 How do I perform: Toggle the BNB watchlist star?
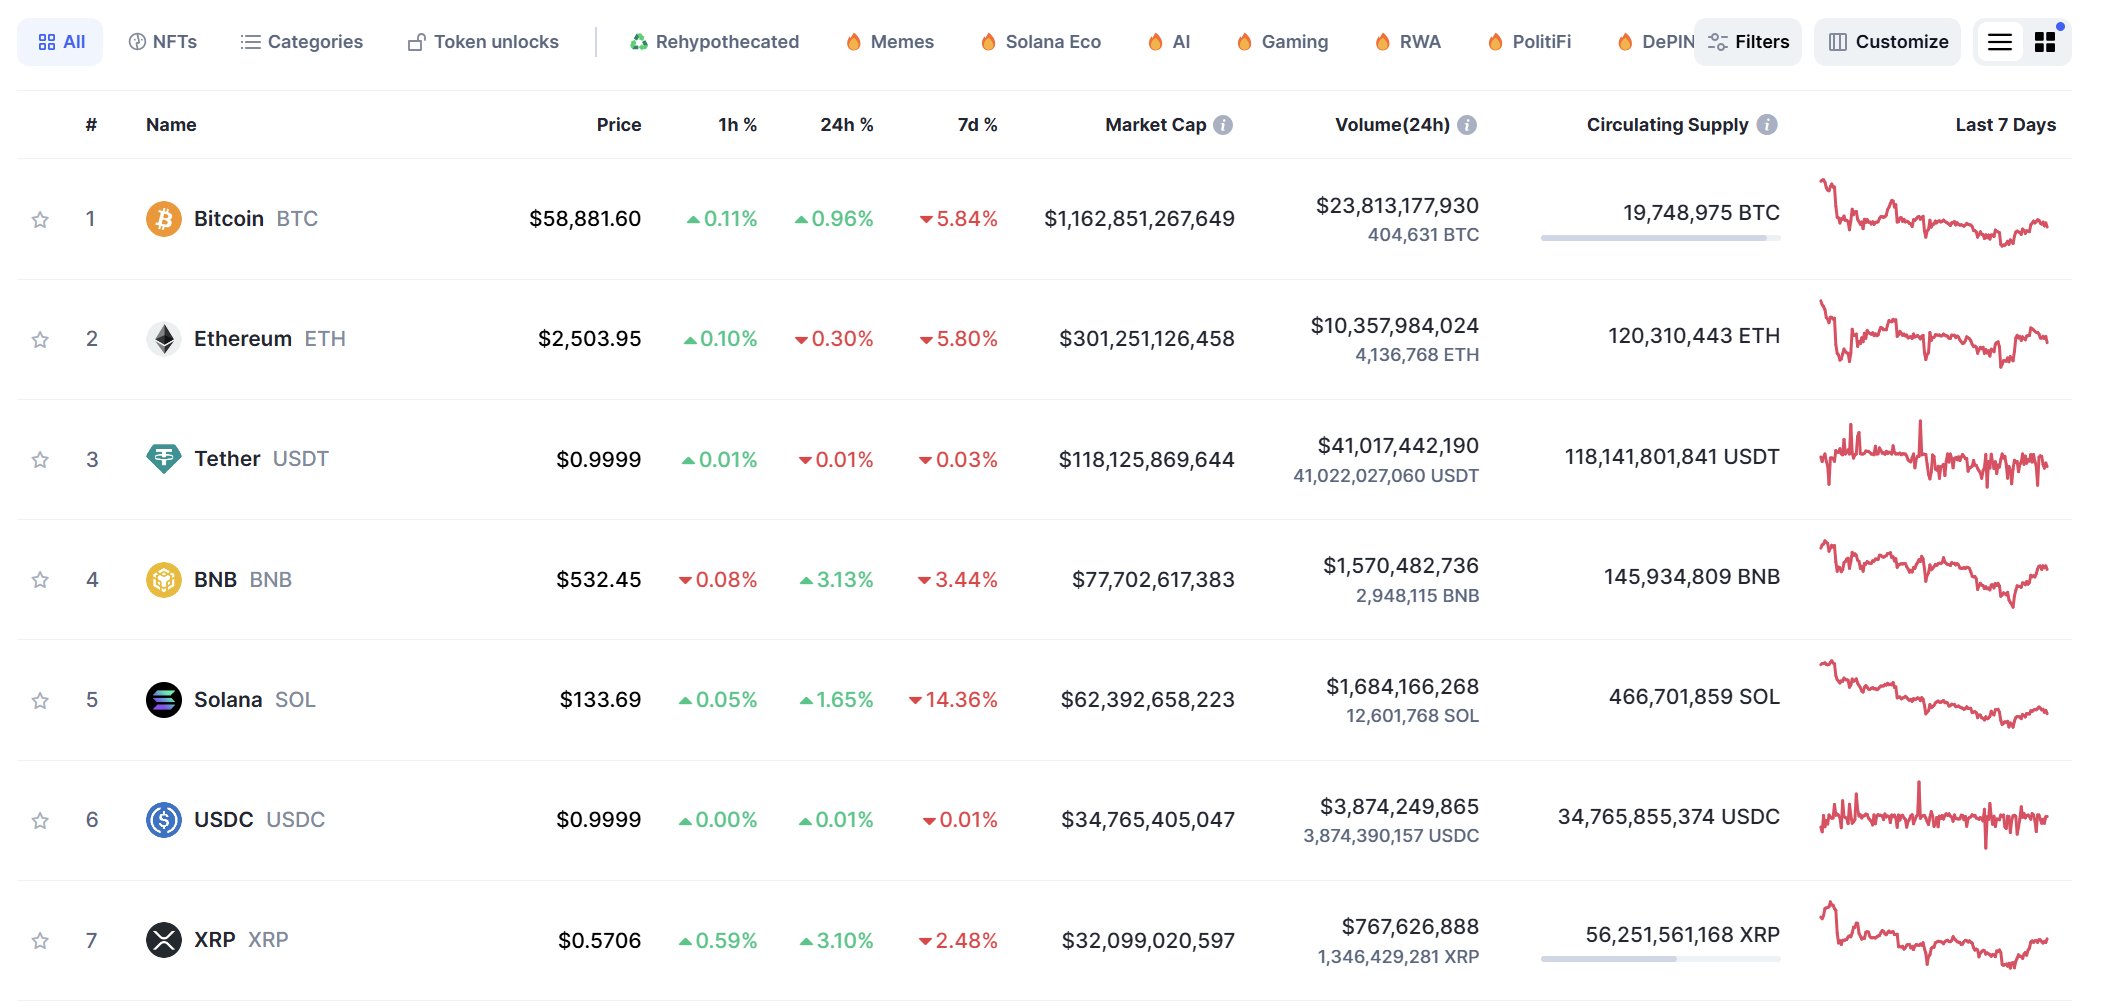40,579
